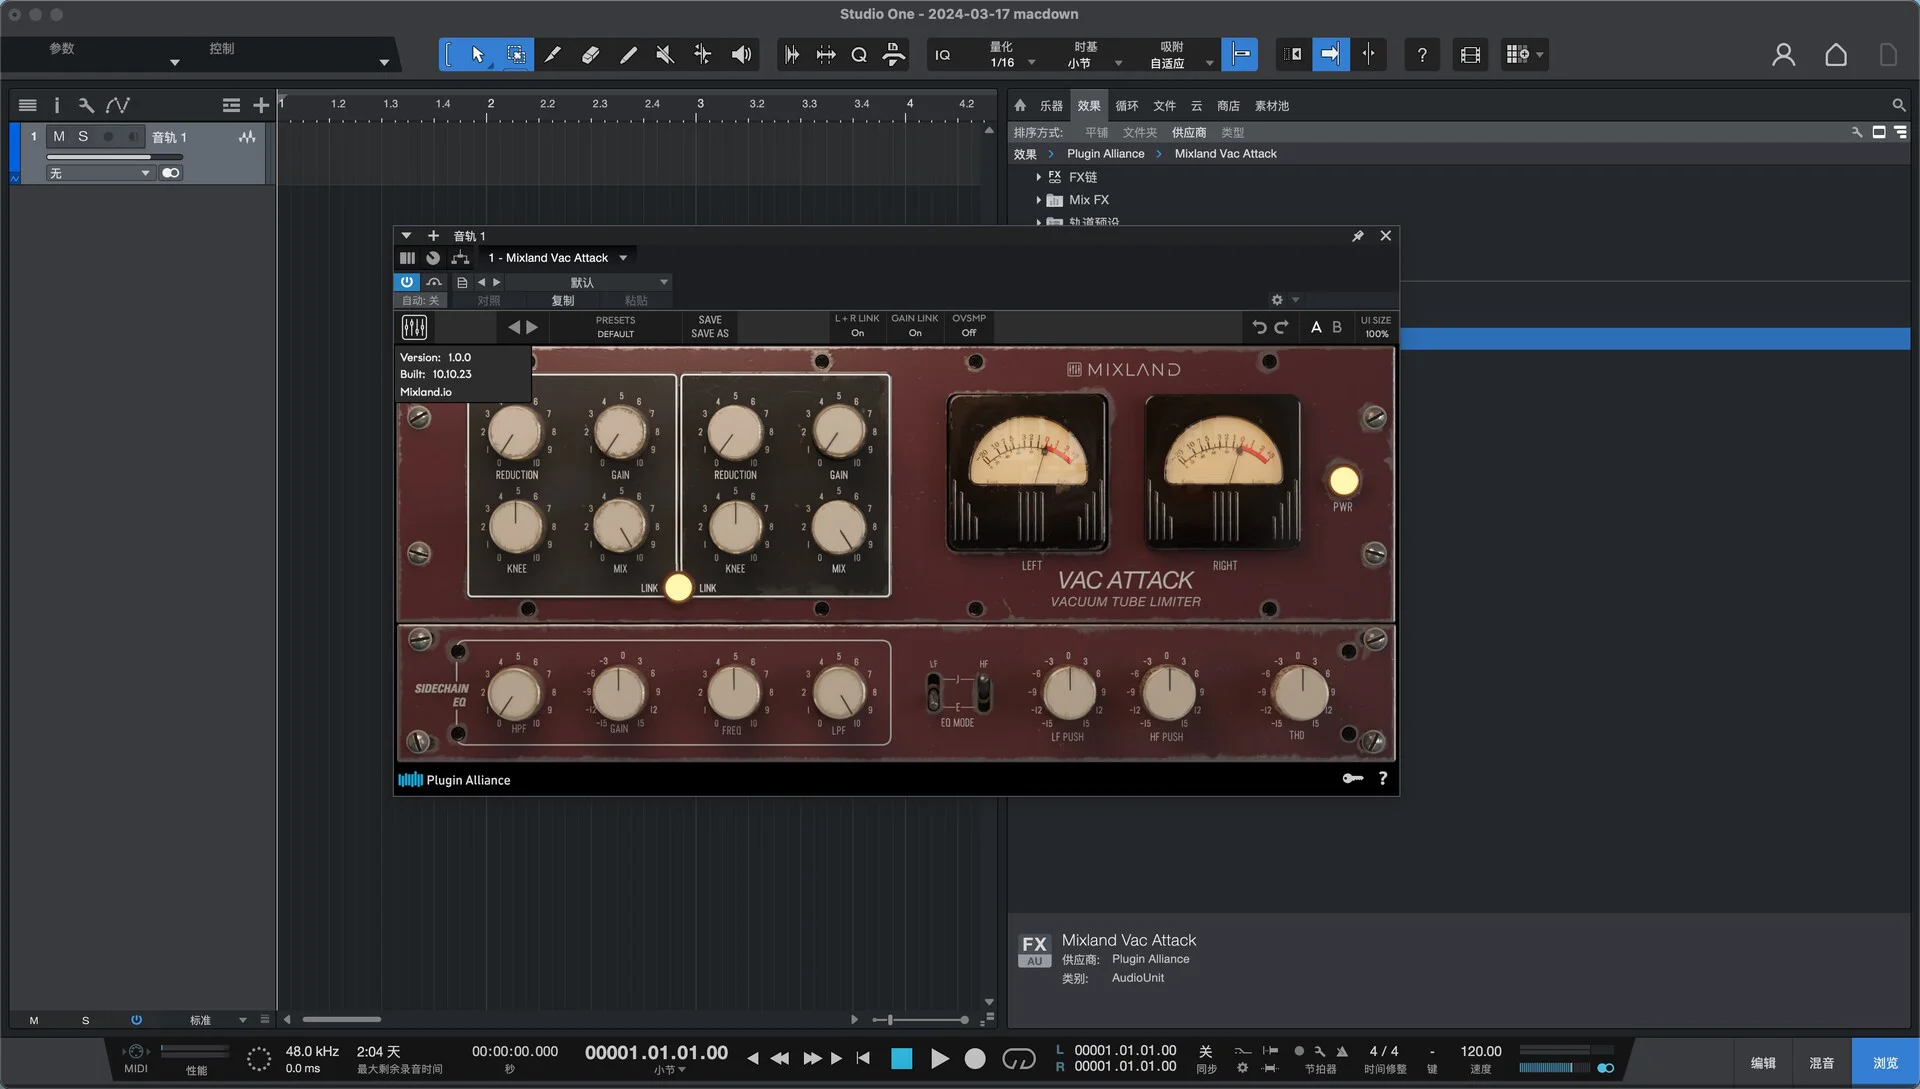Select Plugin Alliance in breadcrumb
This screenshot has width=1920, height=1089.
(x=1105, y=154)
